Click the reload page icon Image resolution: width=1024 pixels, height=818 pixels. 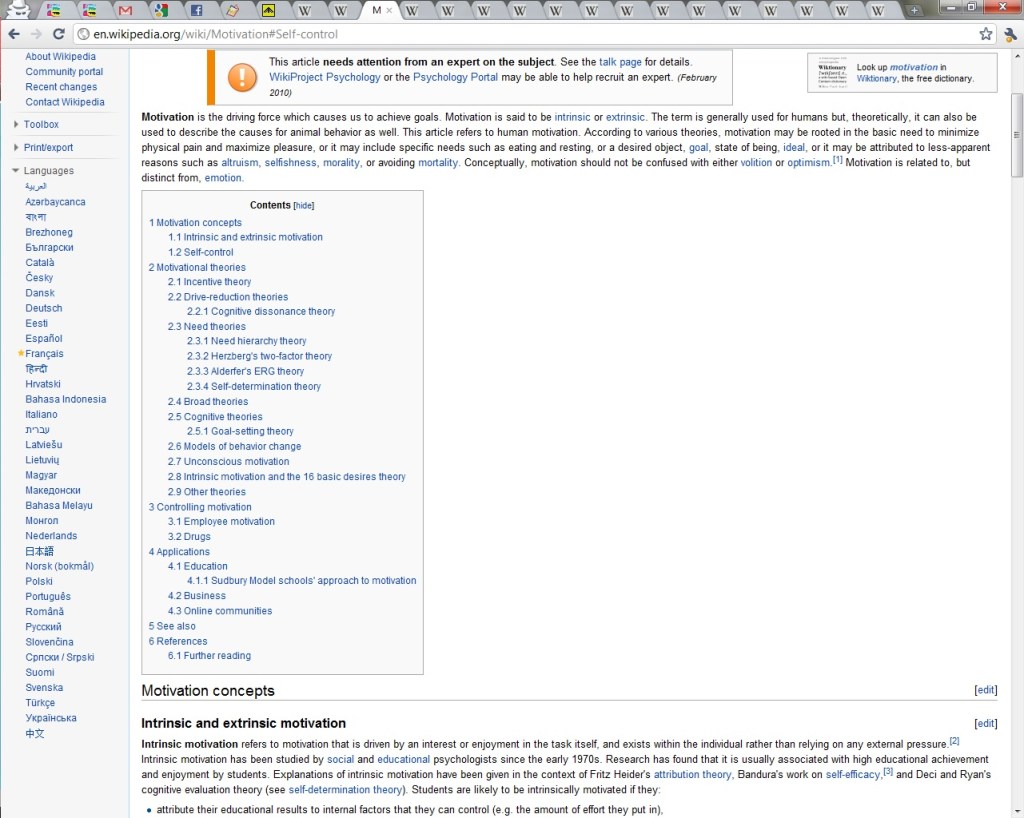(x=59, y=33)
